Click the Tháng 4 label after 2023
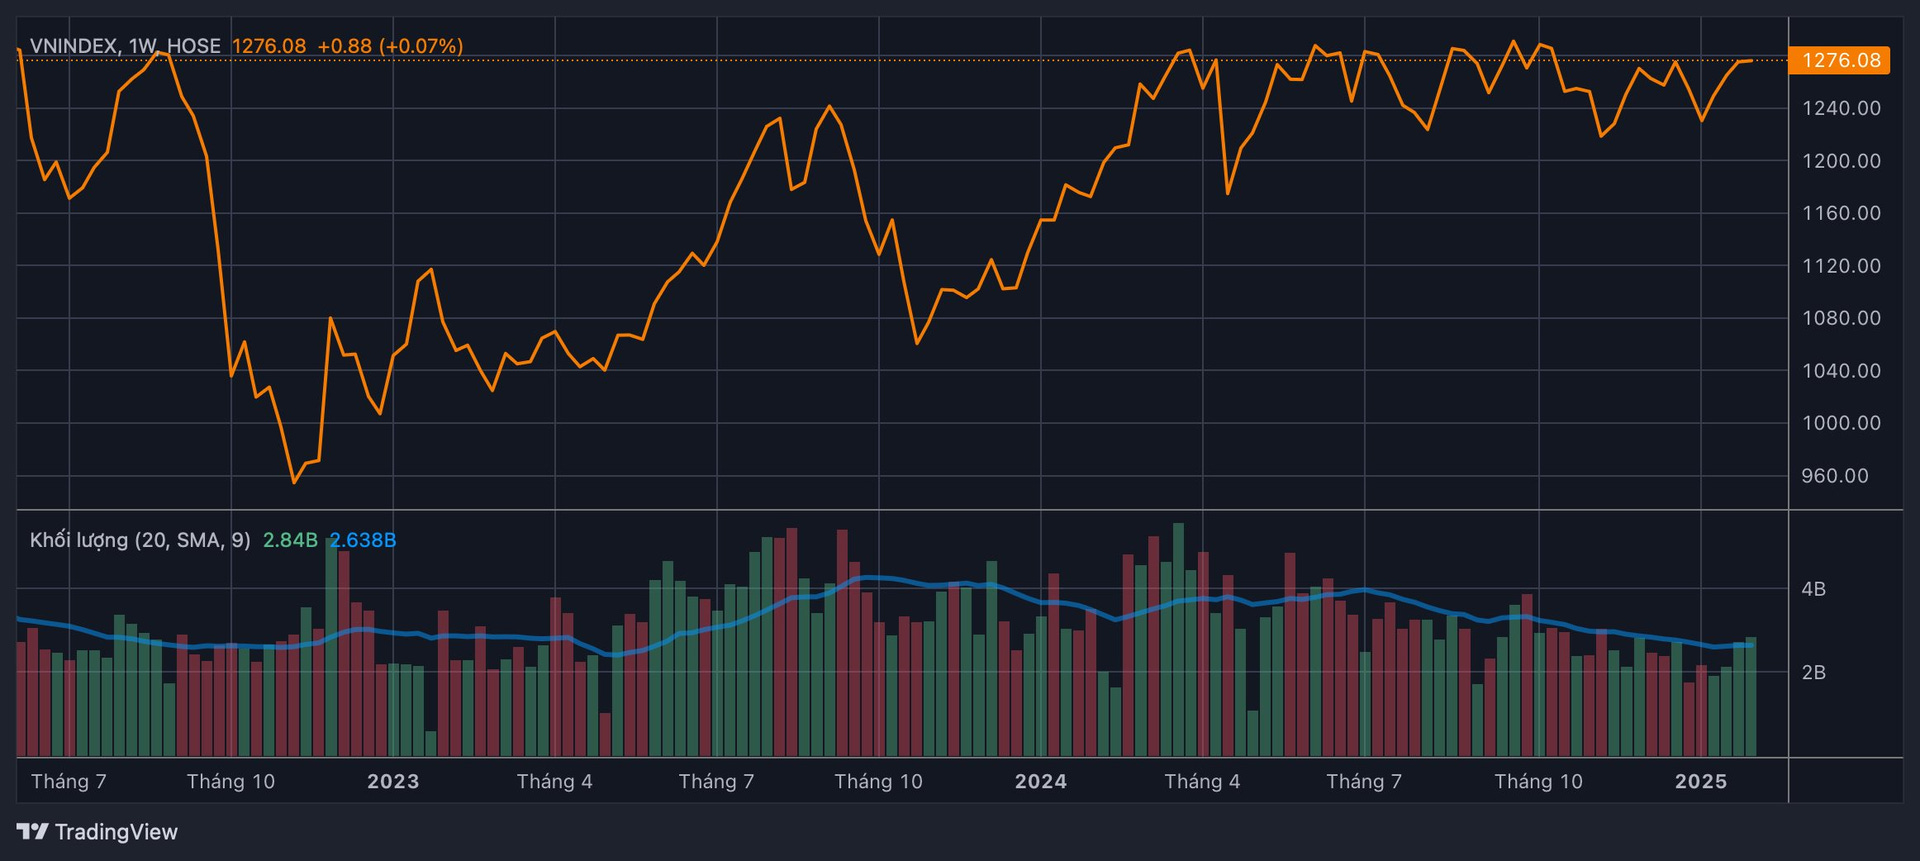The width and height of the screenshot is (1920, 861). [555, 782]
